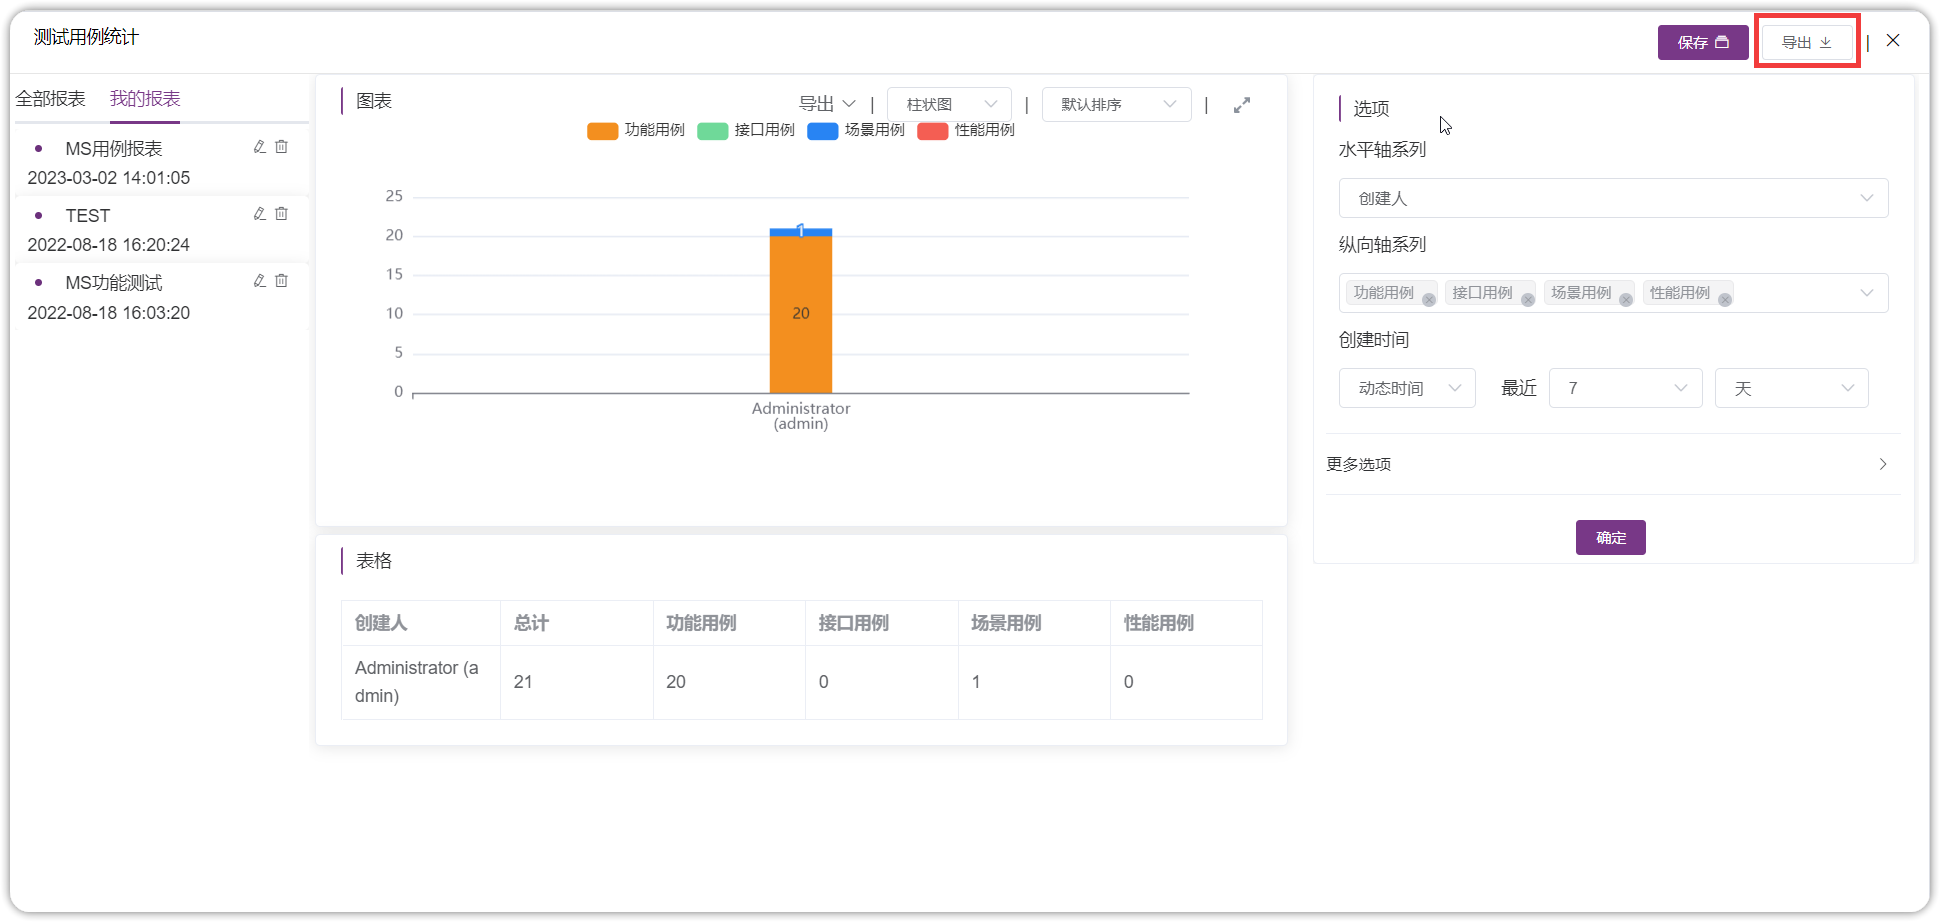The height and width of the screenshot is (922, 1940).
Task: Expand chart to fullscreen
Action: (1242, 105)
